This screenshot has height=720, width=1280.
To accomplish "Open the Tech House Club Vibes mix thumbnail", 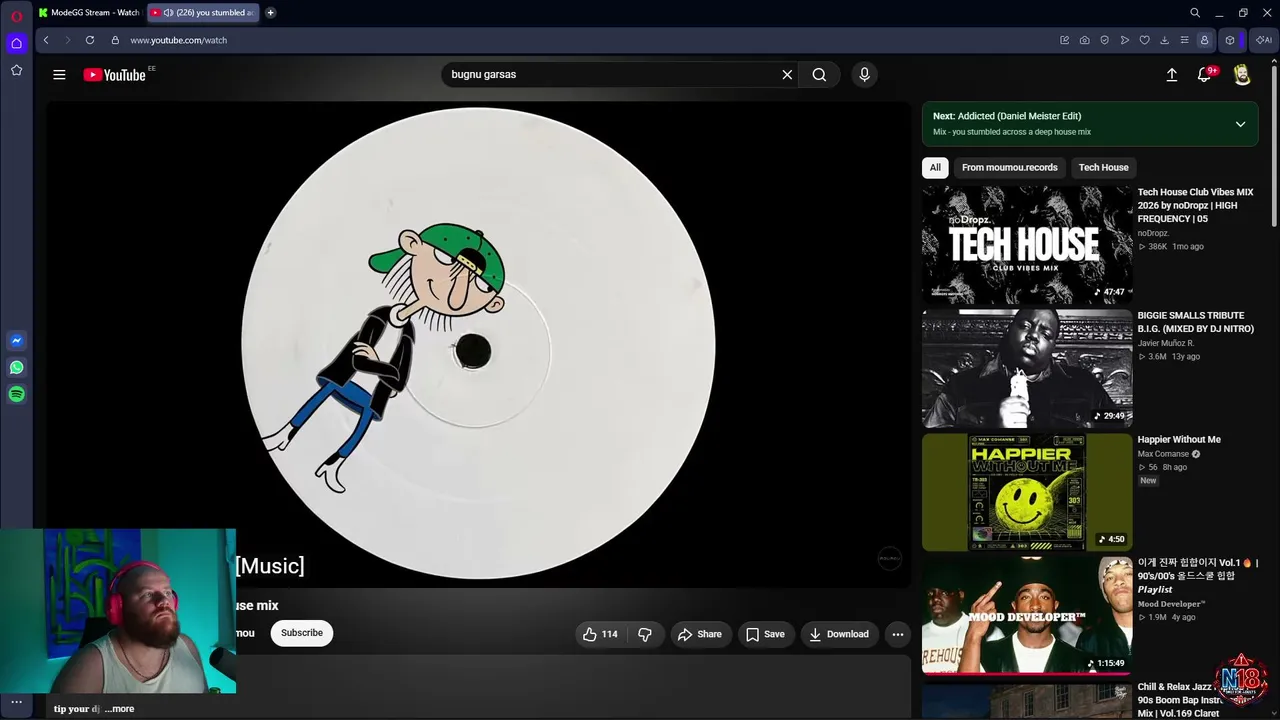I will [x=1027, y=245].
